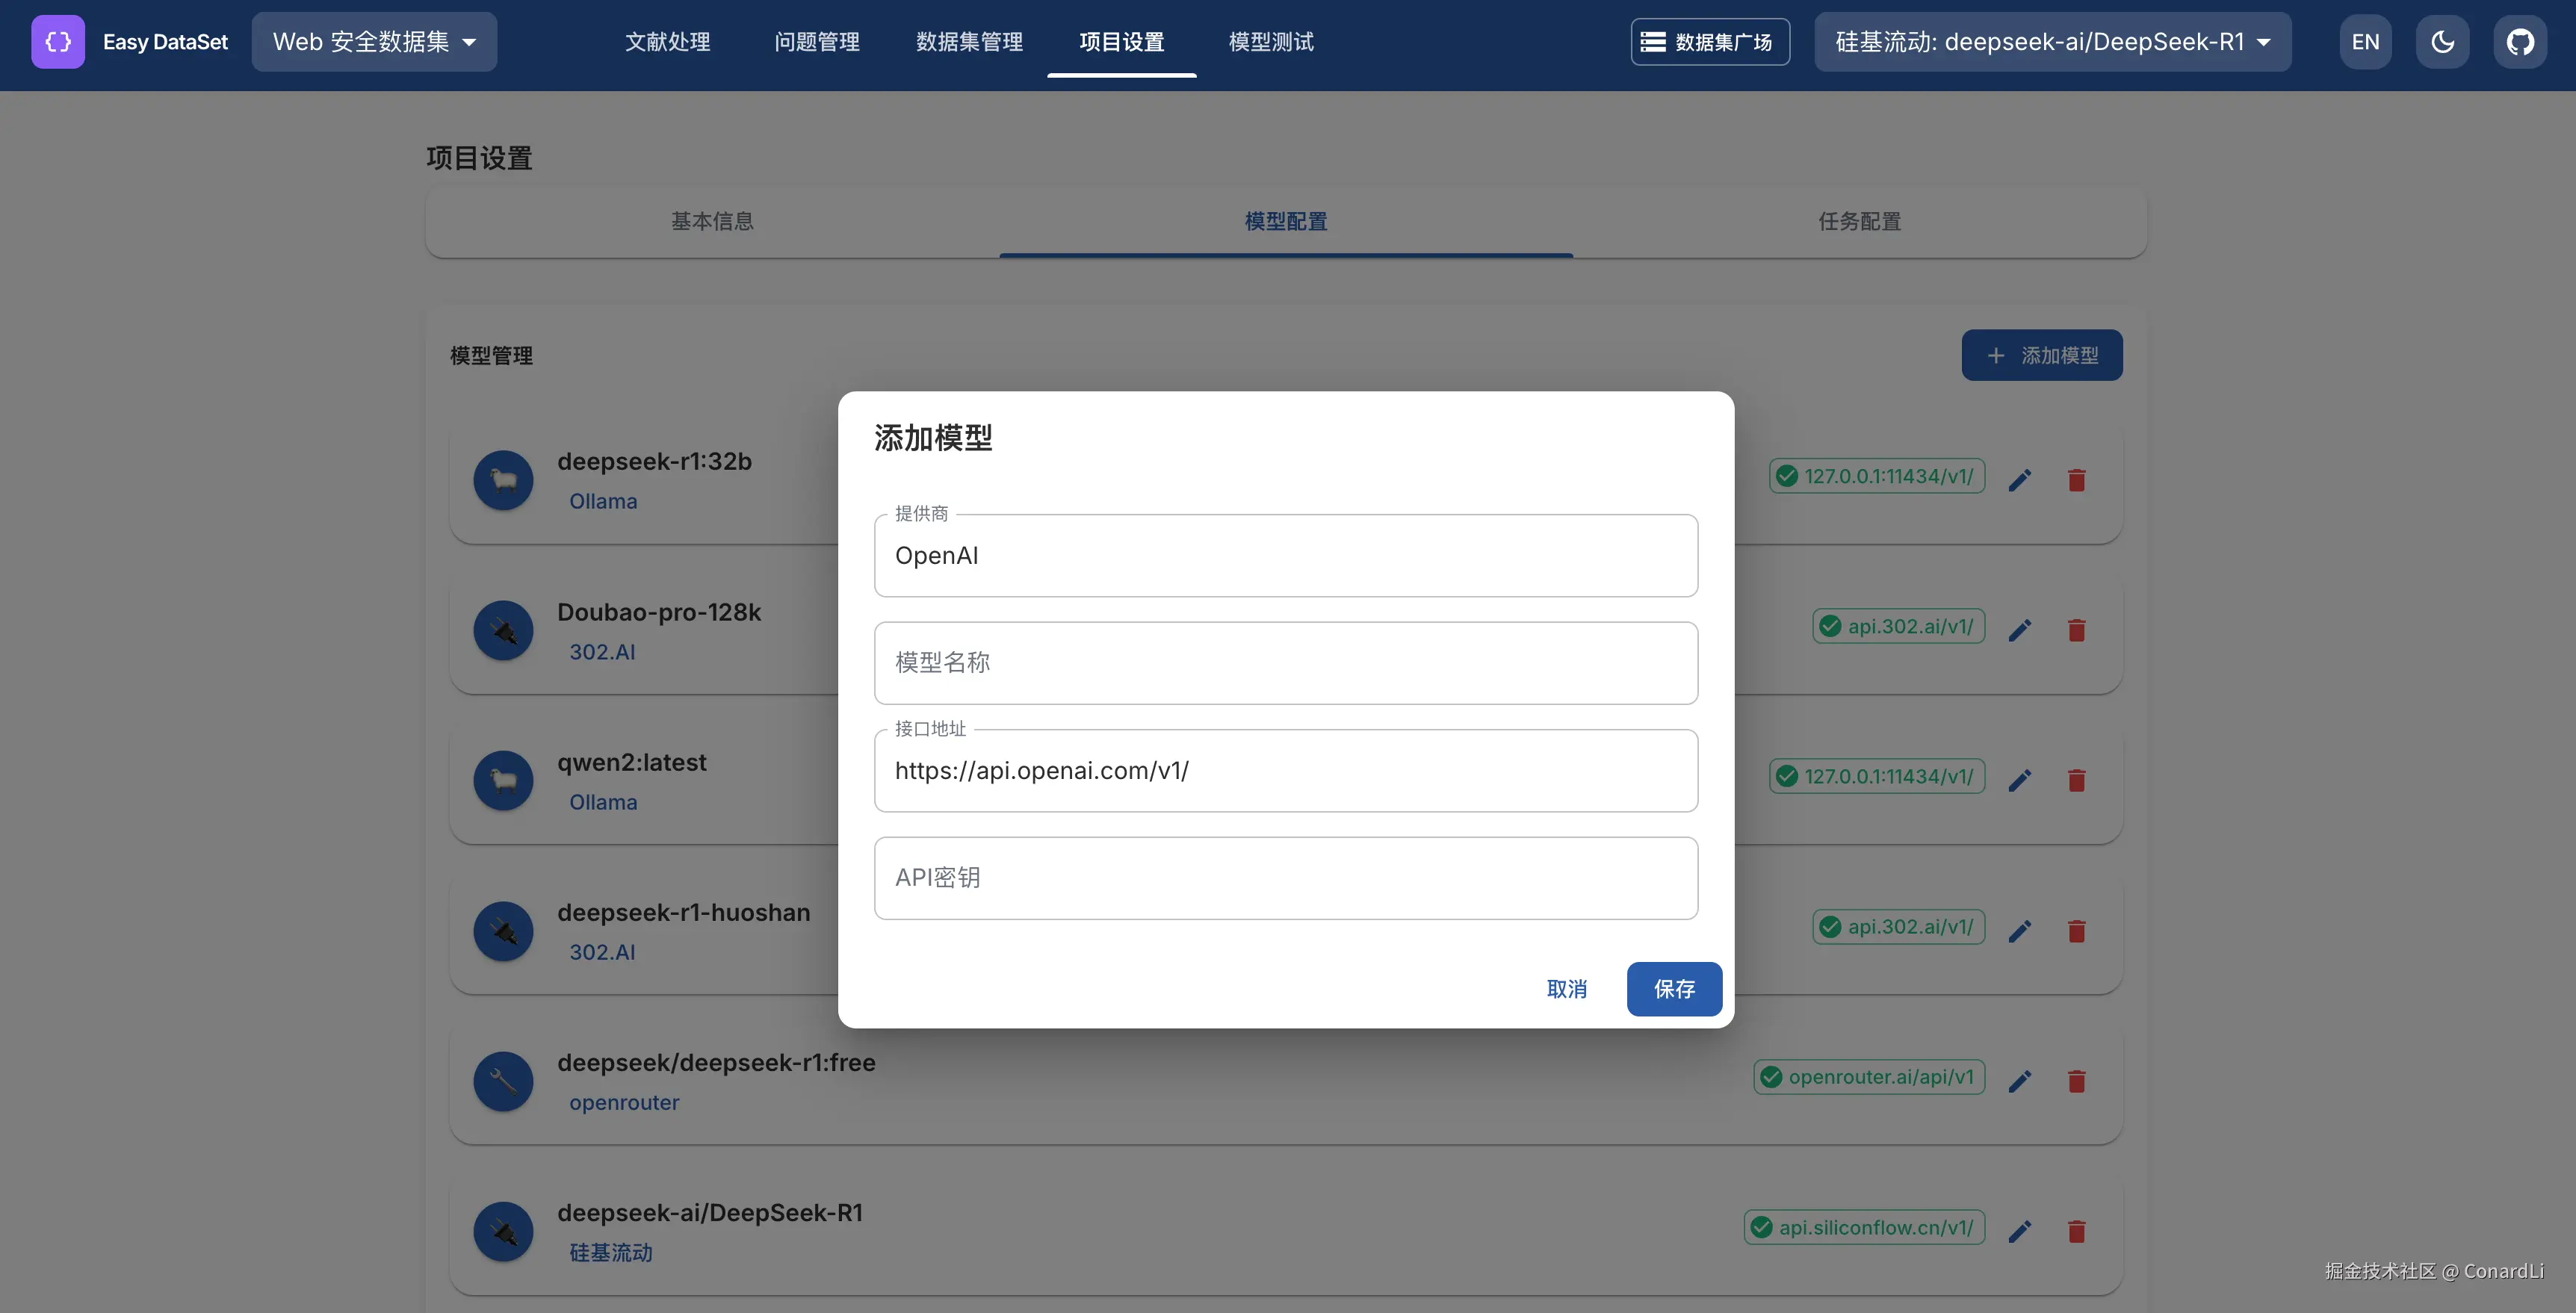2576x1313 pixels.
Task: Edit the deepseek/deepseek-r1:free model
Action: pyautogui.click(x=2019, y=1081)
